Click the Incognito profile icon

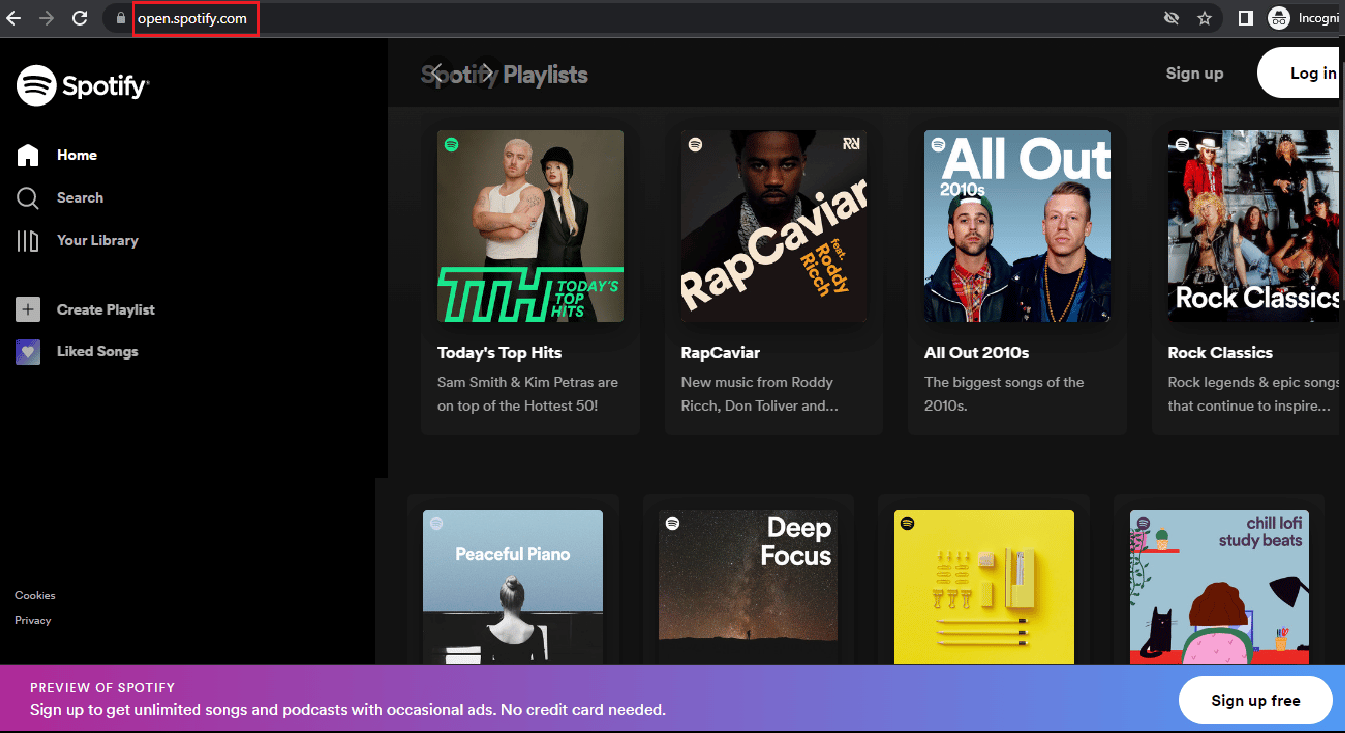point(1278,18)
